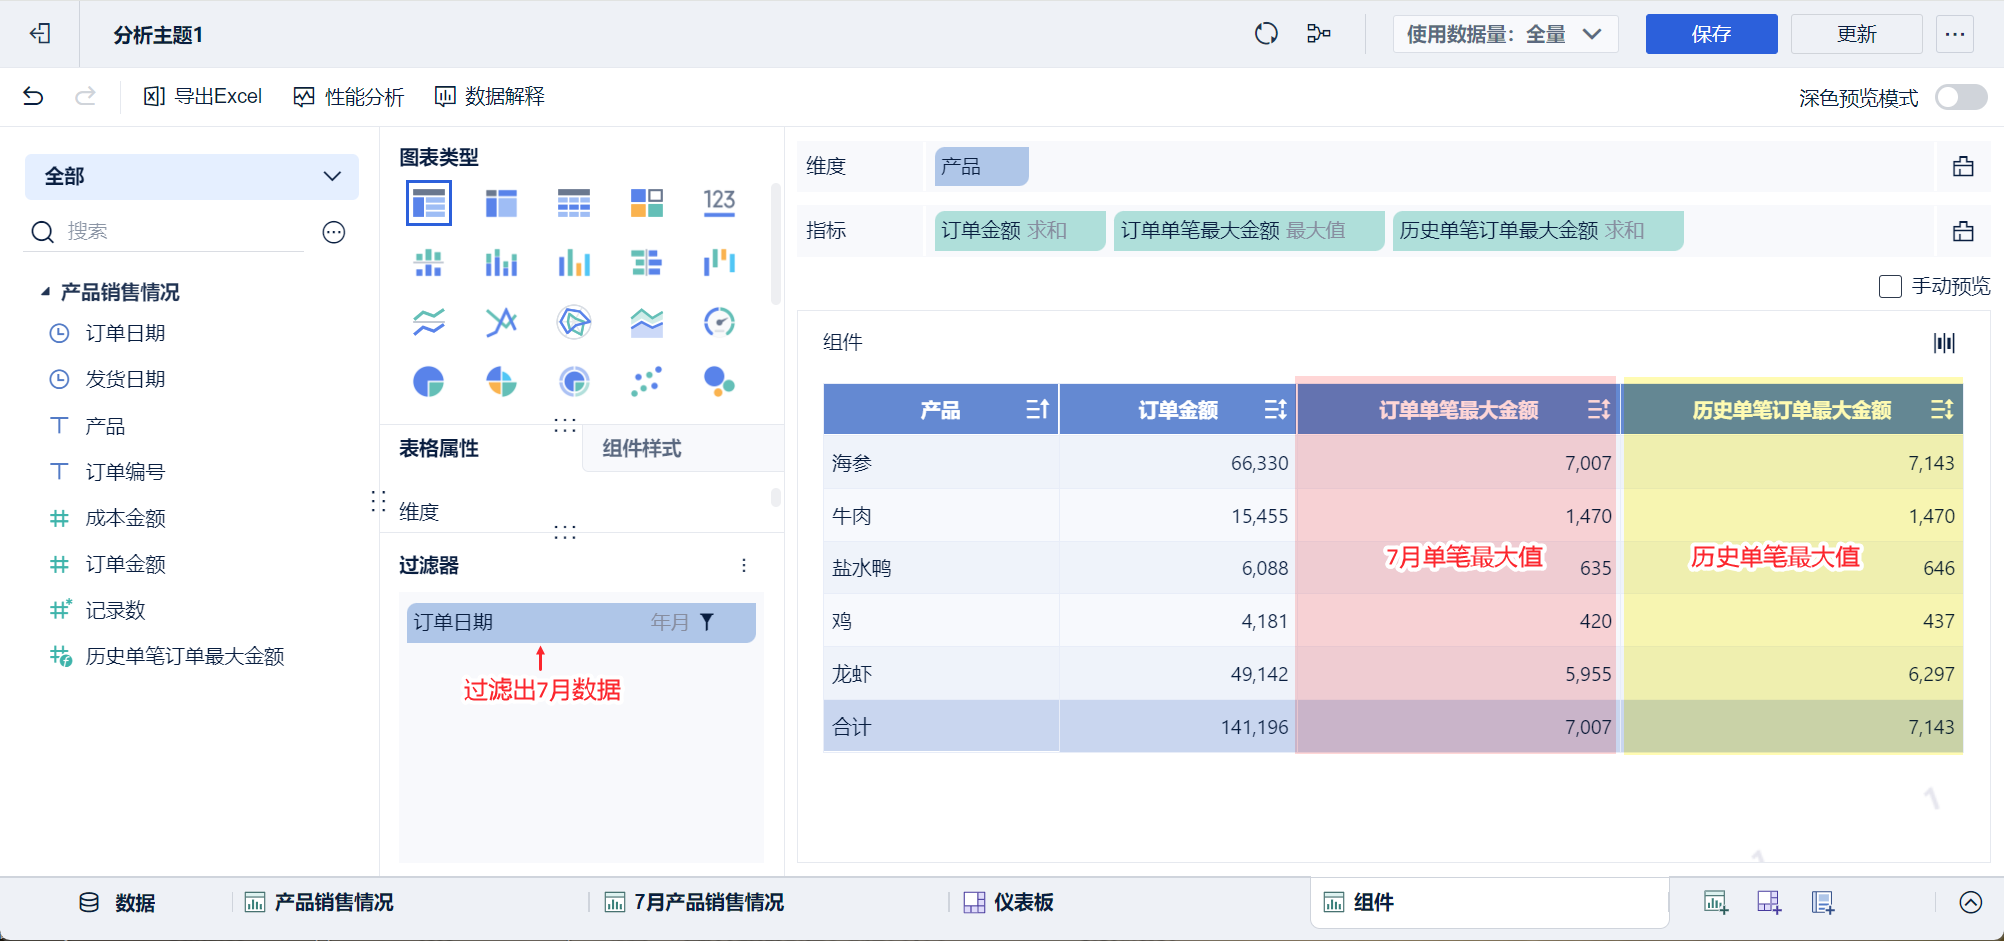2004x941 pixels.
Task: Click 数据解释 in the toolbar
Action: (x=489, y=96)
